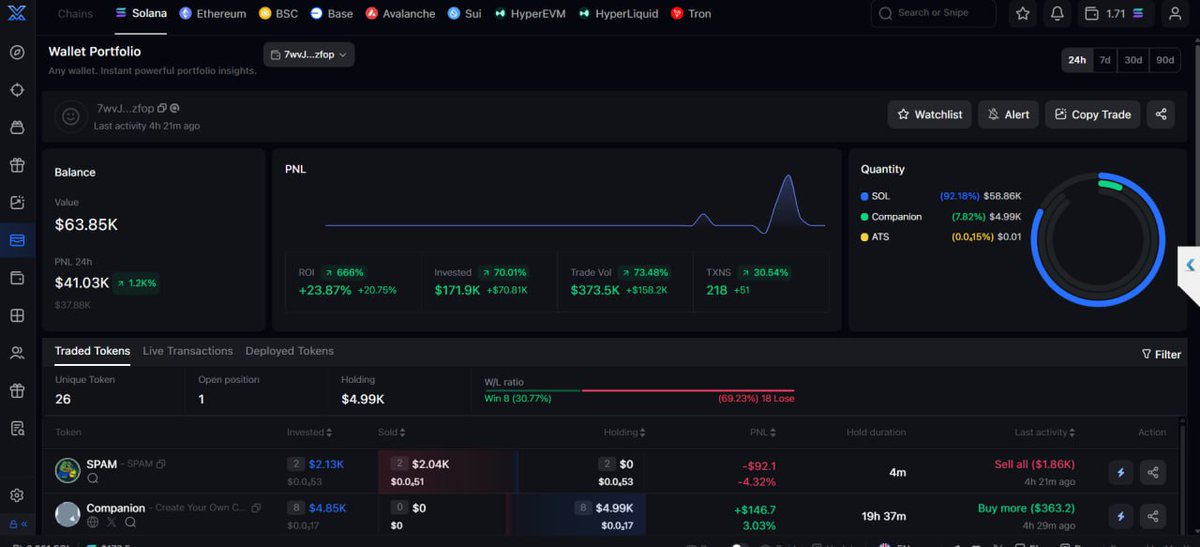
Task: Click the green Companion legend dot
Action: point(865,216)
